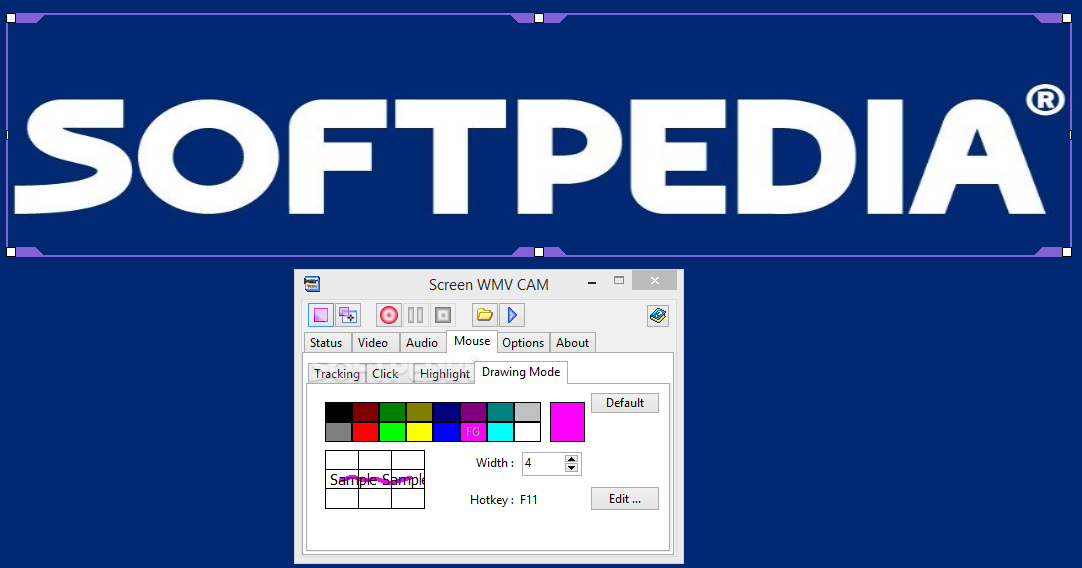
Task: Choose the window selection capture icon
Action: [348, 315]
